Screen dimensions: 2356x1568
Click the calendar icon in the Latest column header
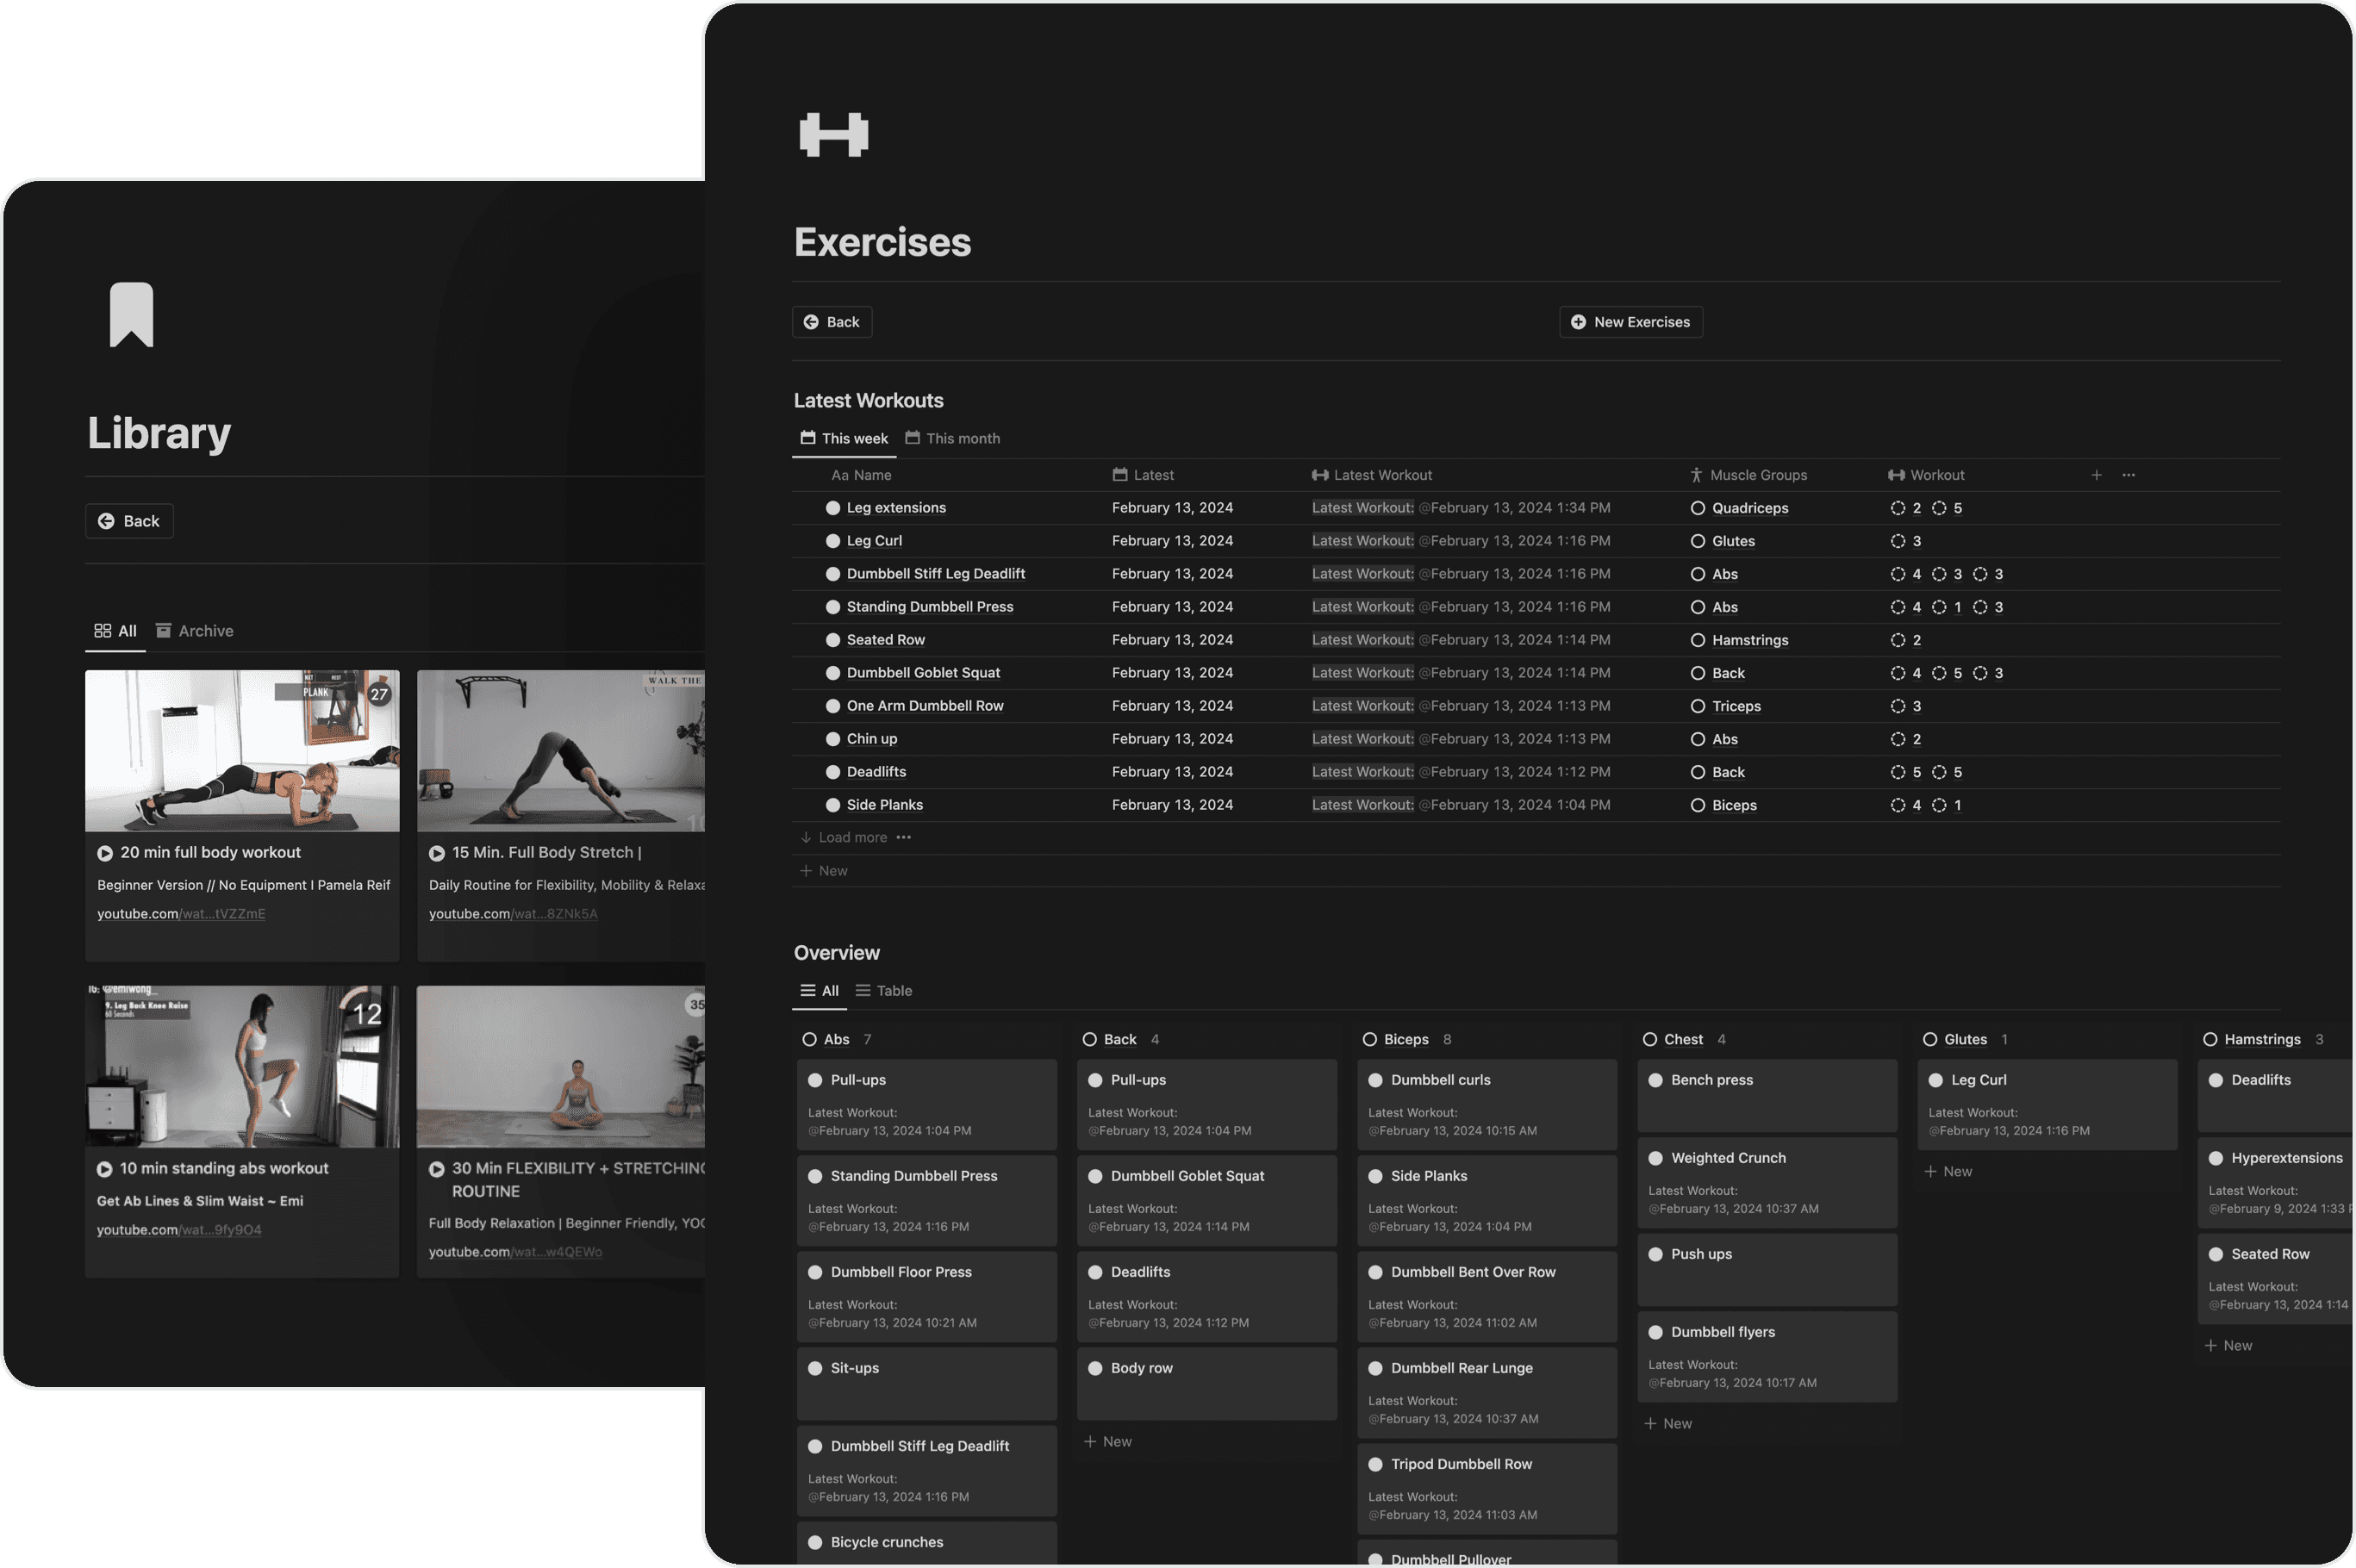pyautogui.click(x=1121, y=474)
